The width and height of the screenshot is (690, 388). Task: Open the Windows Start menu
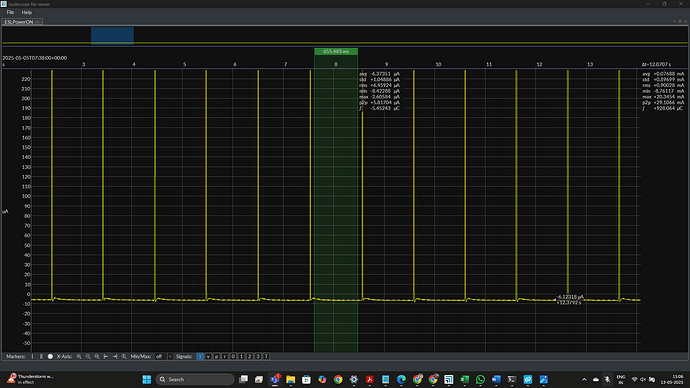(x=147, y=379)
